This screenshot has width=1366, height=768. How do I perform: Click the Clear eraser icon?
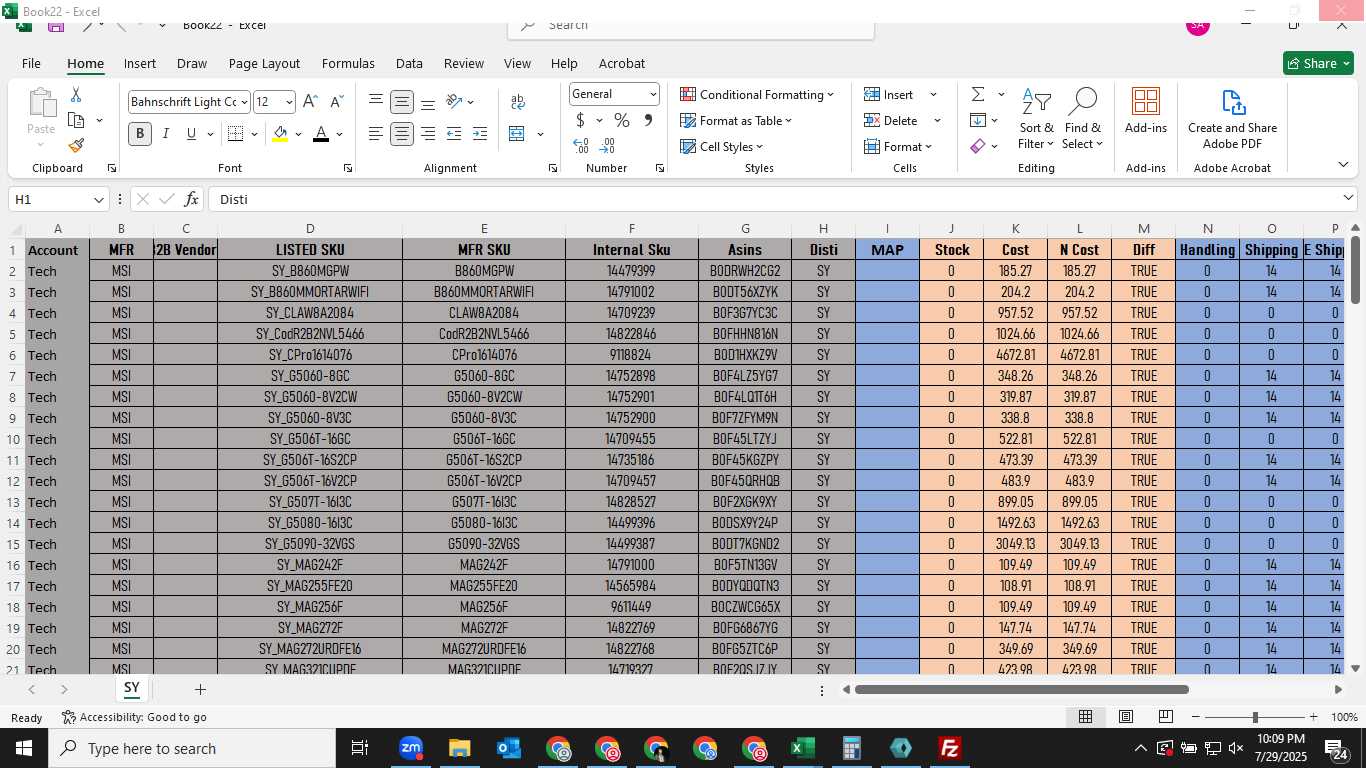(x=978, y=146)
